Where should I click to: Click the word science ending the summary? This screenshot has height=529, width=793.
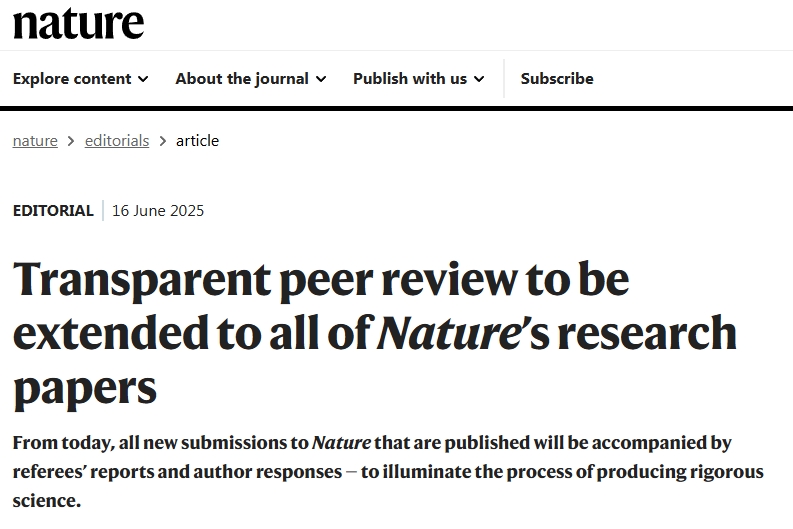(x=46, y=500)
